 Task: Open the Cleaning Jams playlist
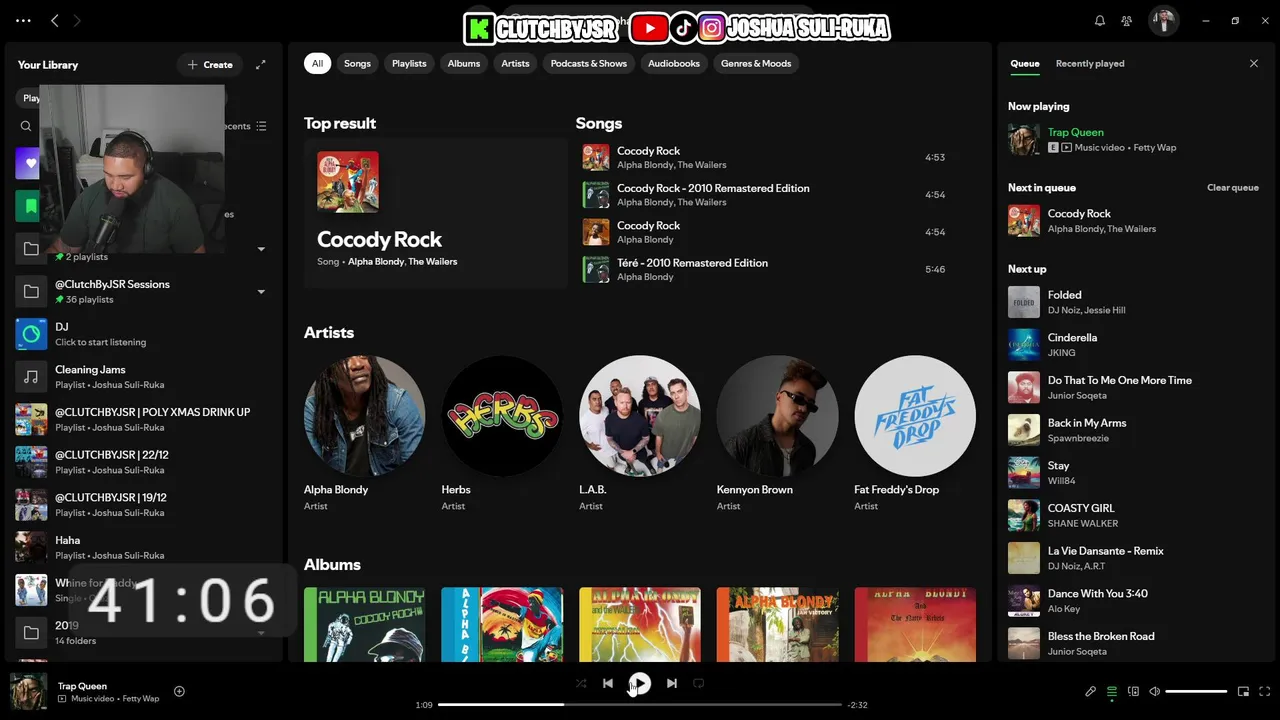144,377
